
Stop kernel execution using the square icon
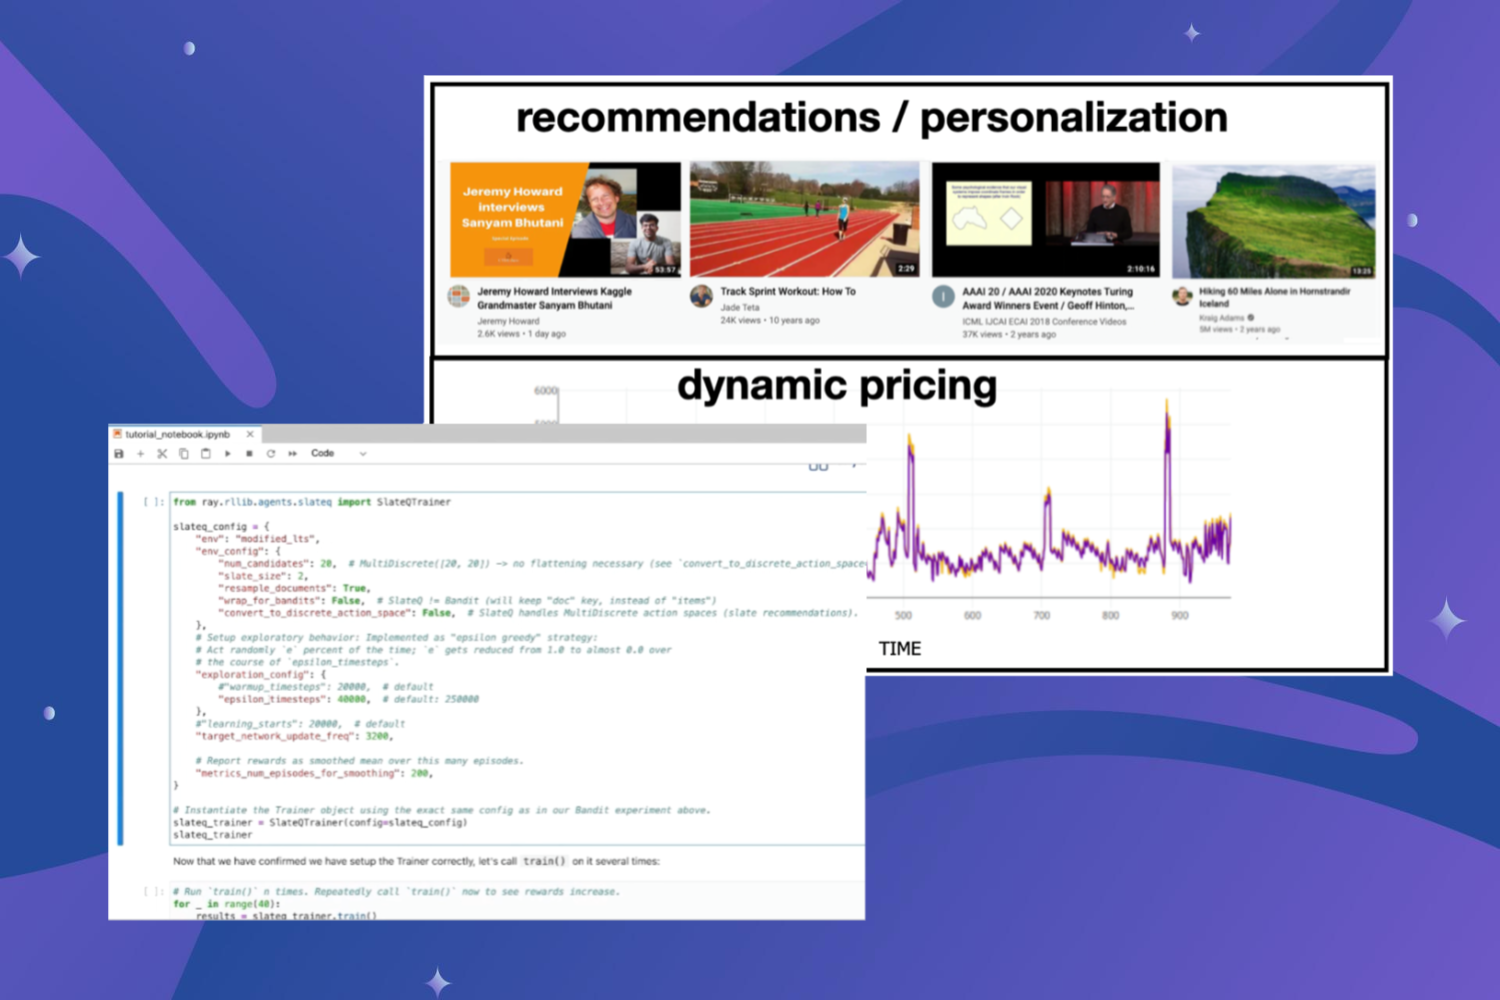click(249, 453)
